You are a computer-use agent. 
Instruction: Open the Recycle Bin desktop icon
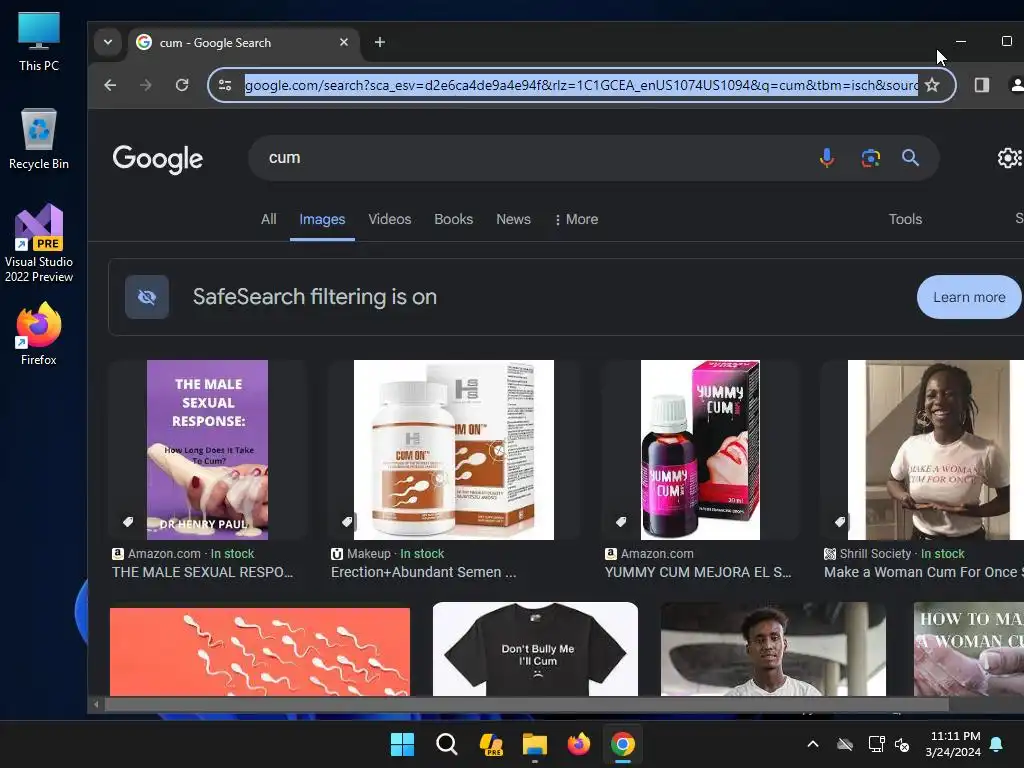[39, 139]
